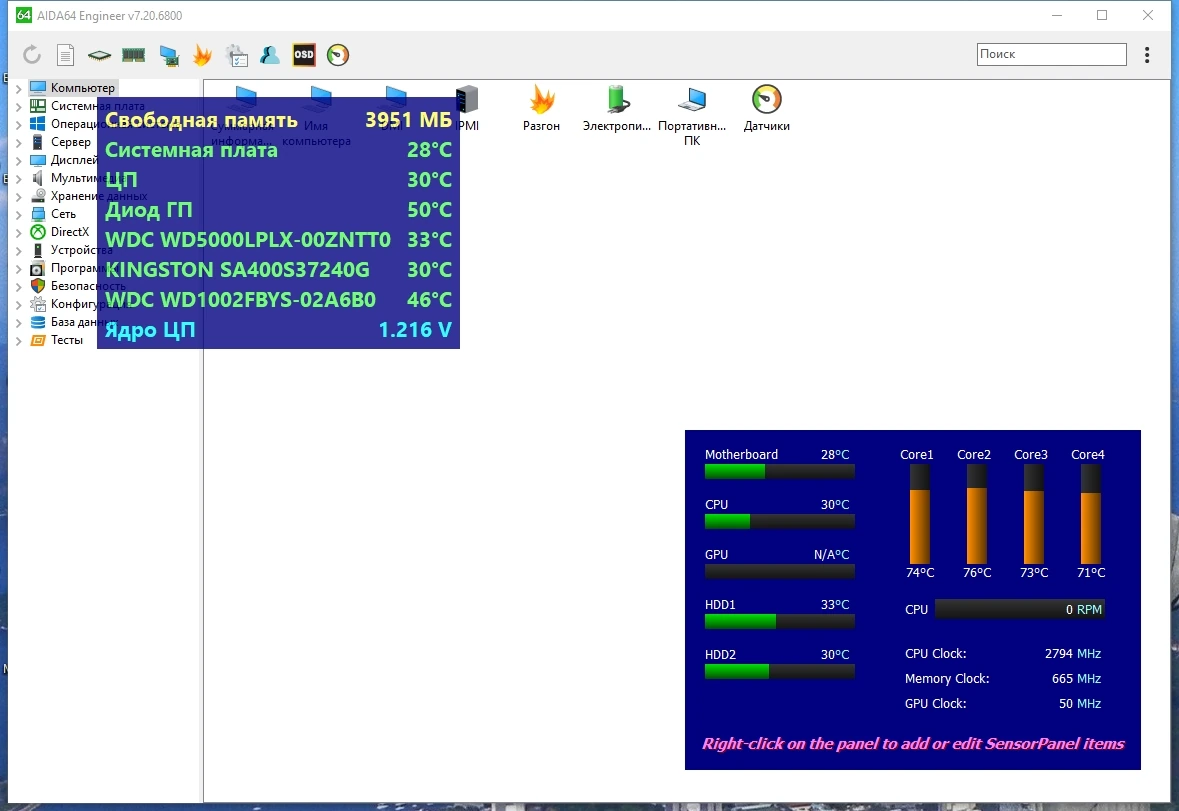1179x811 pixels.
Task: Open the vertical dots menu
Action: coord(1147,55)
